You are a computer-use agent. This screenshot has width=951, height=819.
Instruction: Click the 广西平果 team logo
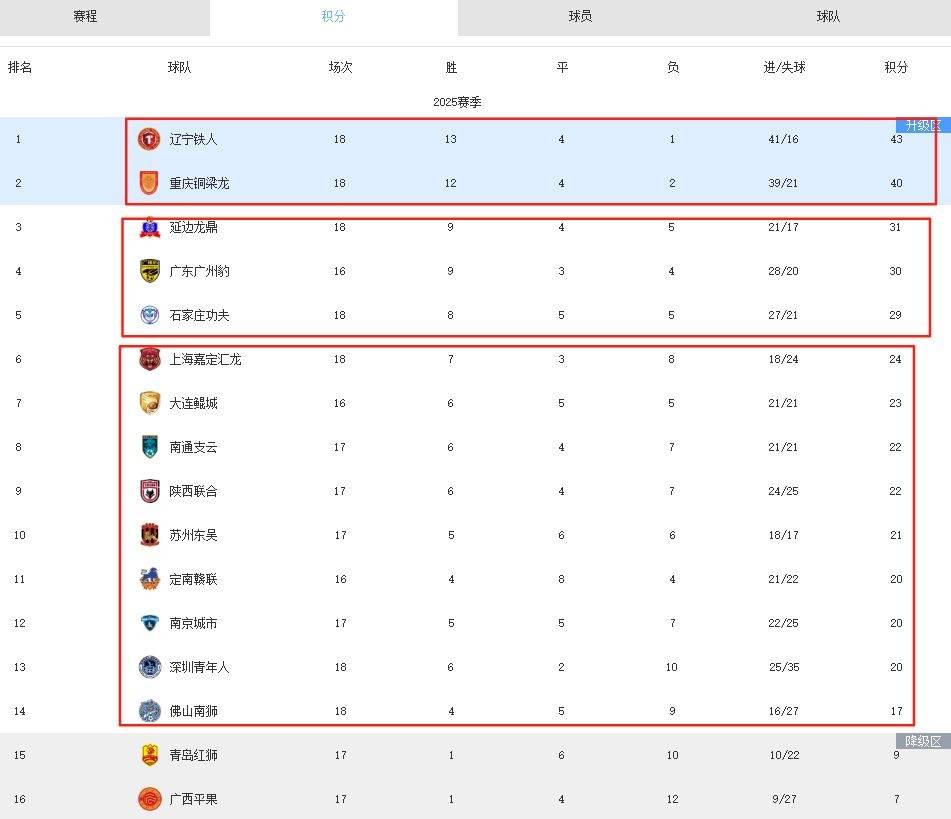[149, 799]
